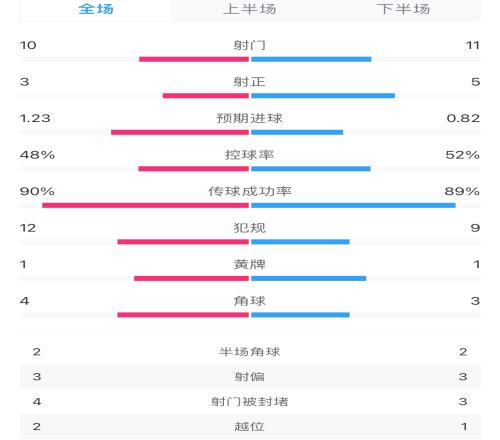Click the 犯规 stat label
Screen dimensions: 500x440
click(249, 228)
